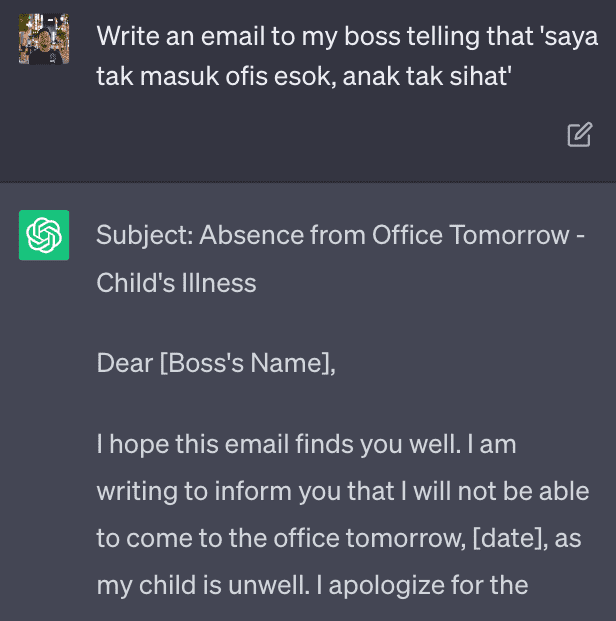Select the '[Boss's Name]' placeholder text
The image size is (616, 621).
[244, 364]
